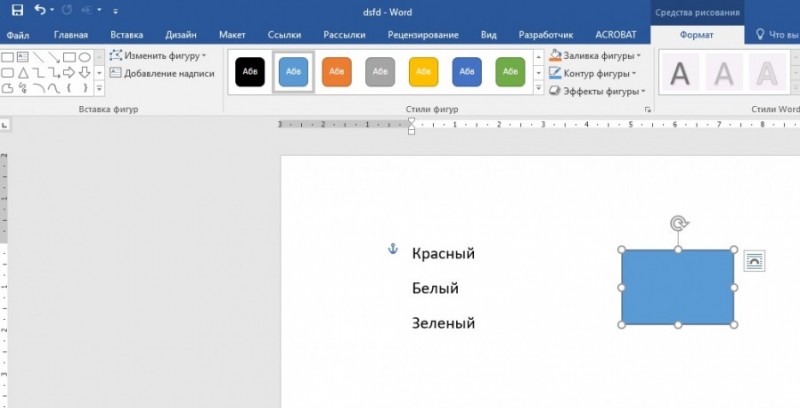This screenshot has height=408, width=800.
Task: Apply the first dark WordArt style
Action: click(680, 73)
